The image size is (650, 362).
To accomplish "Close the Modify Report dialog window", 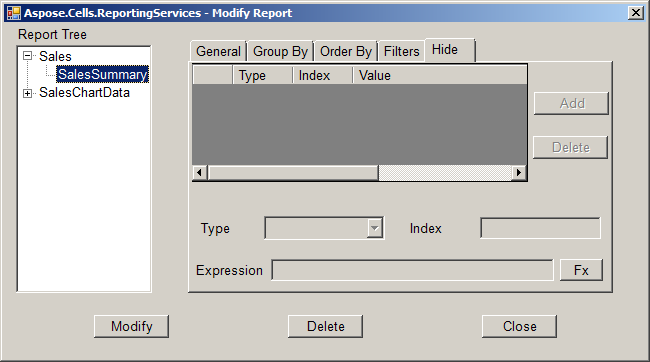I will 635,13.
